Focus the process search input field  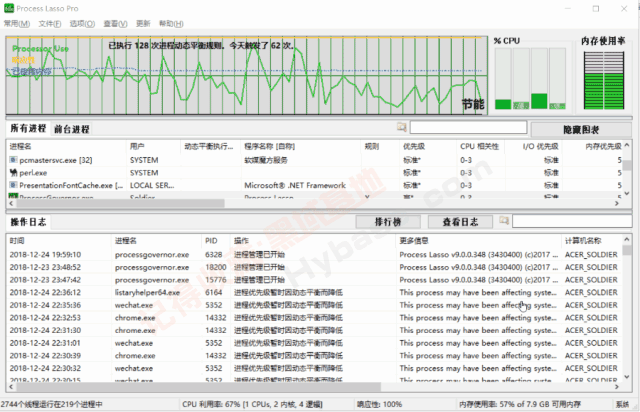click(468, 127)
